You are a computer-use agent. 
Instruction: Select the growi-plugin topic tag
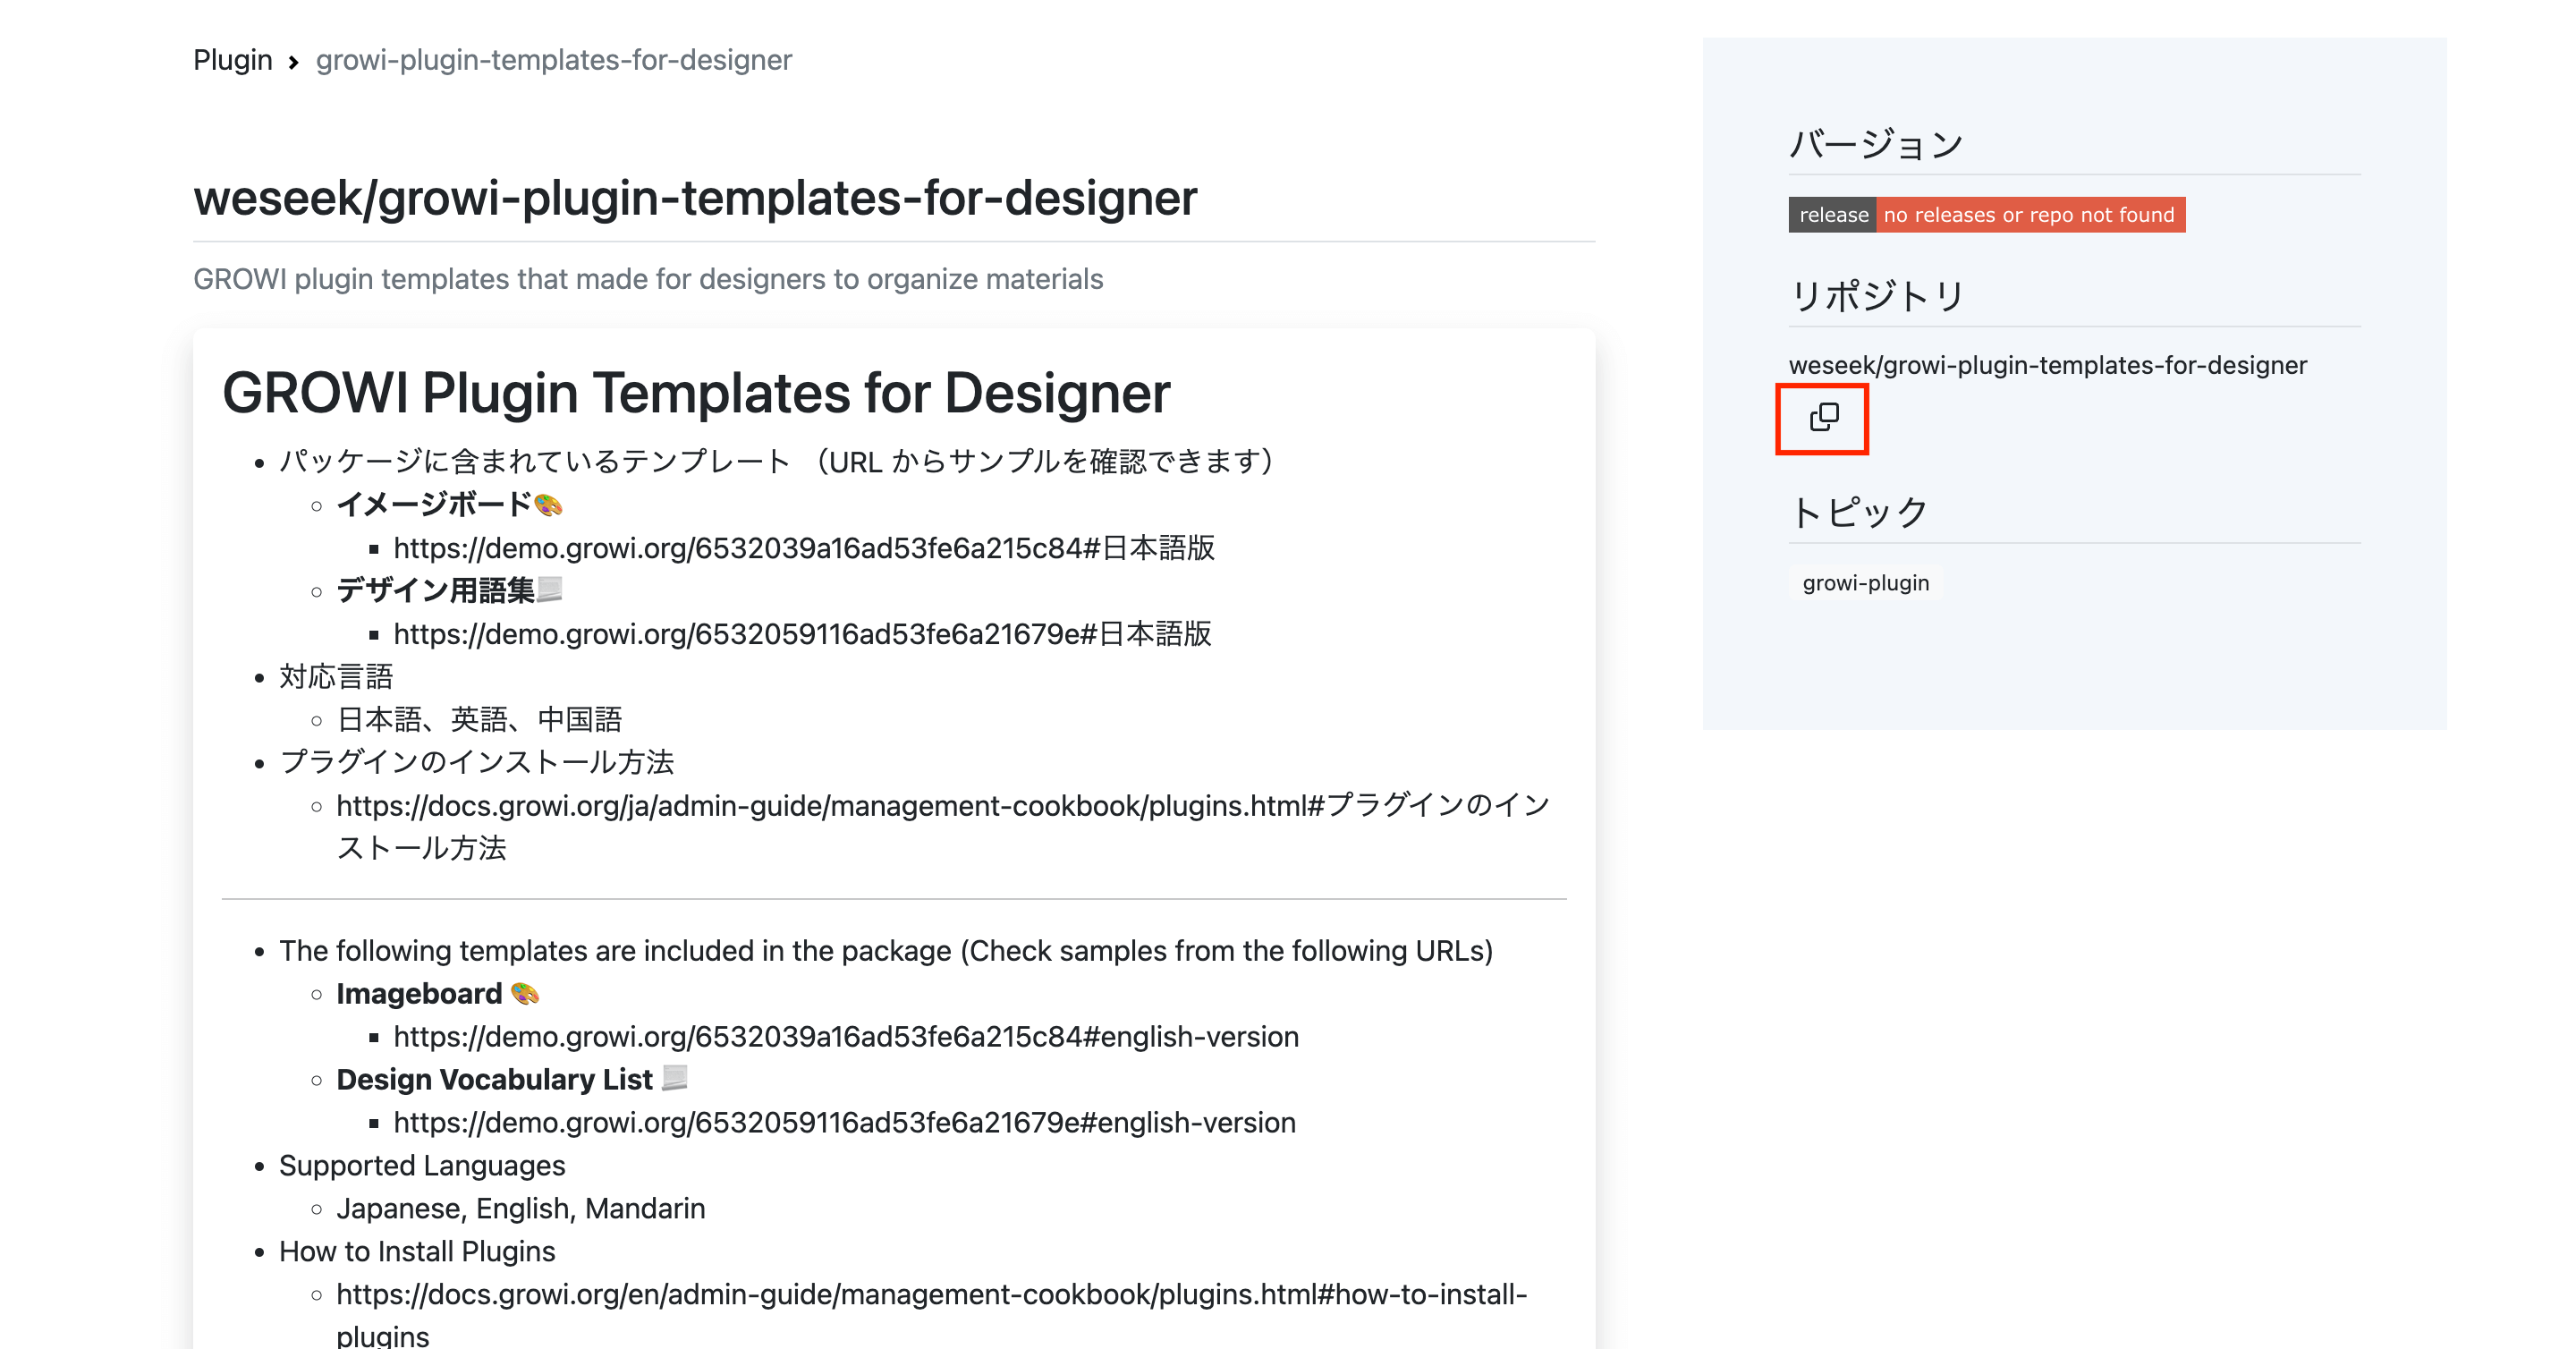coord(1865,583)
